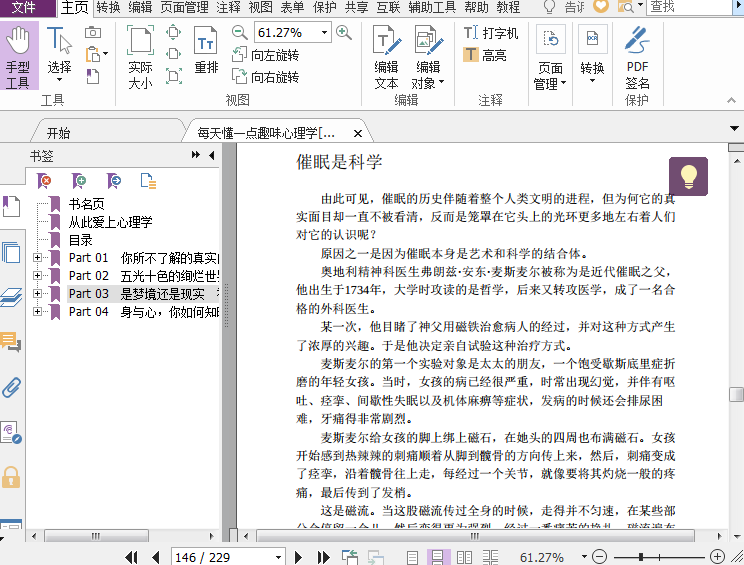The image size is (744, 565).
Task: Open the Comment (注释) ribbon tab
Action: [228, 7]
